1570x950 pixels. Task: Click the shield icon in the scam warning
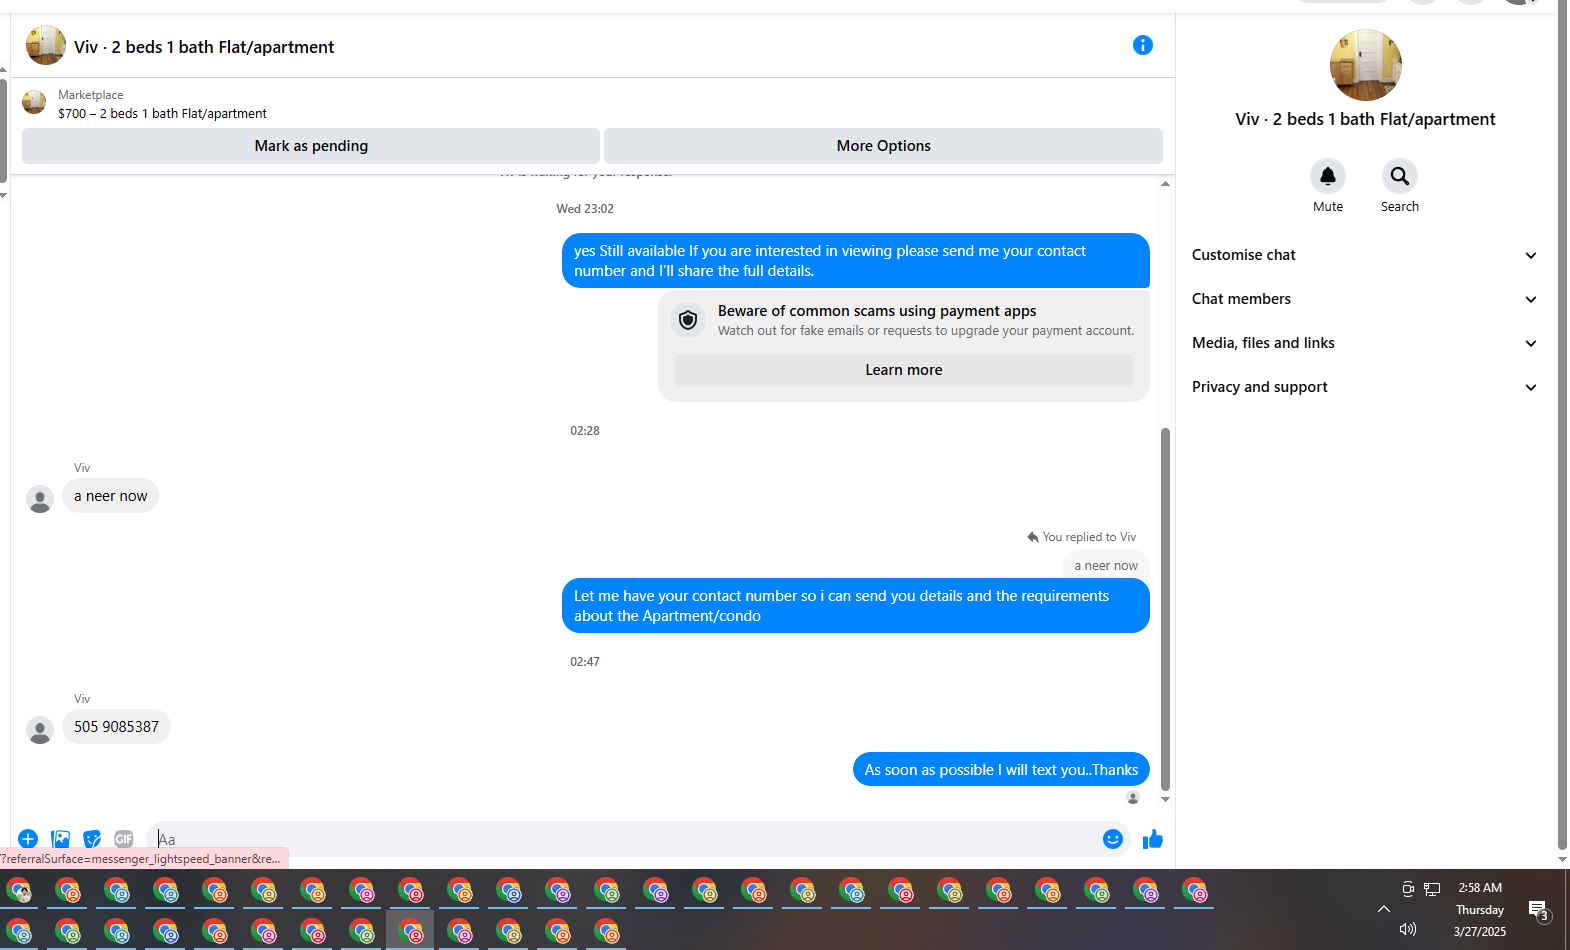pyautogui.click(x=688, y=320)
